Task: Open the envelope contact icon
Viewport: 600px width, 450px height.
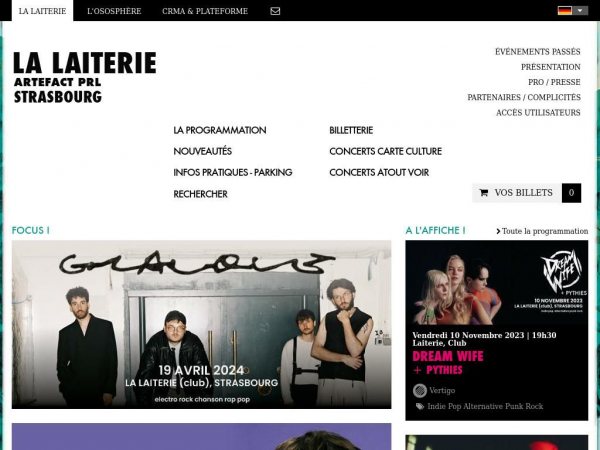Action: (275, 11)
